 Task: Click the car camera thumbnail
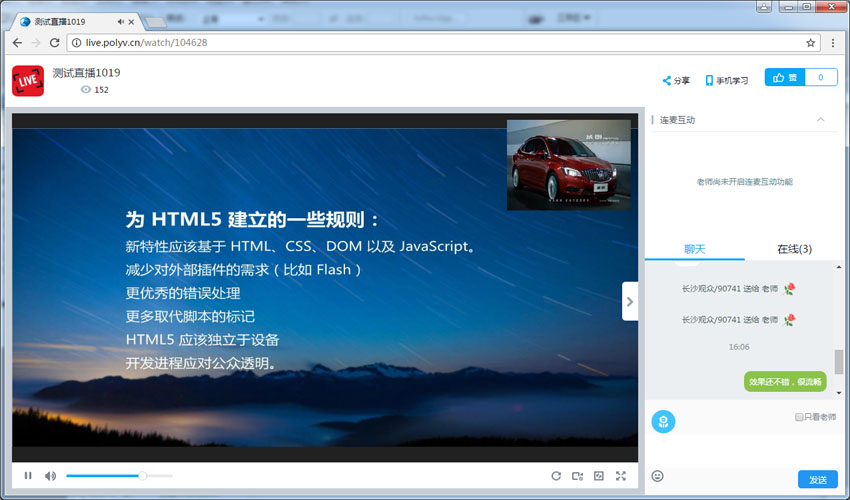click(569, 165)
